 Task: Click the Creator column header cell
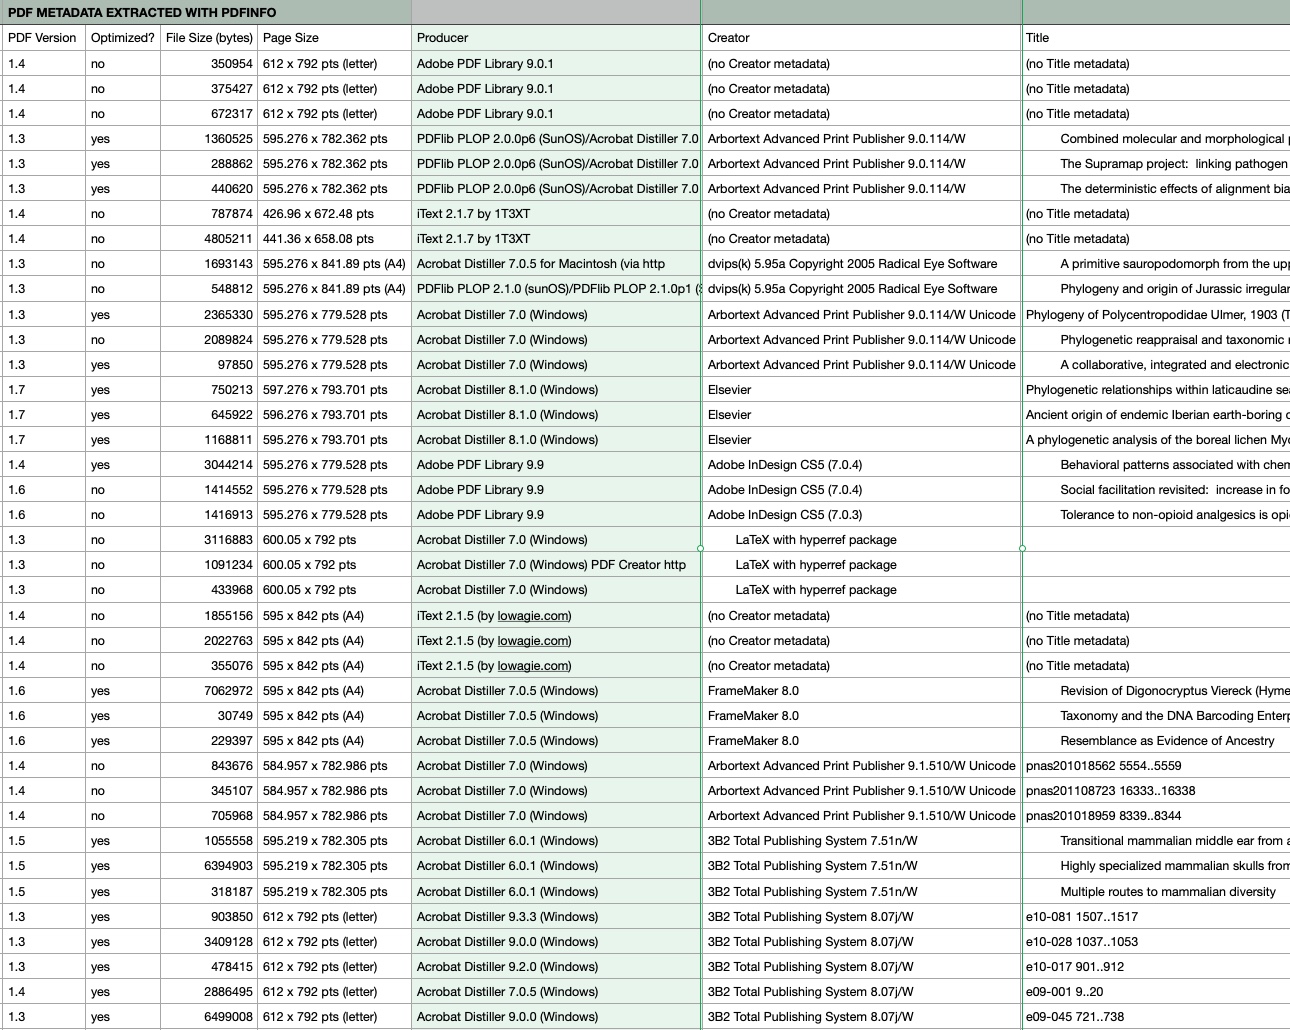tap(860, 38)
